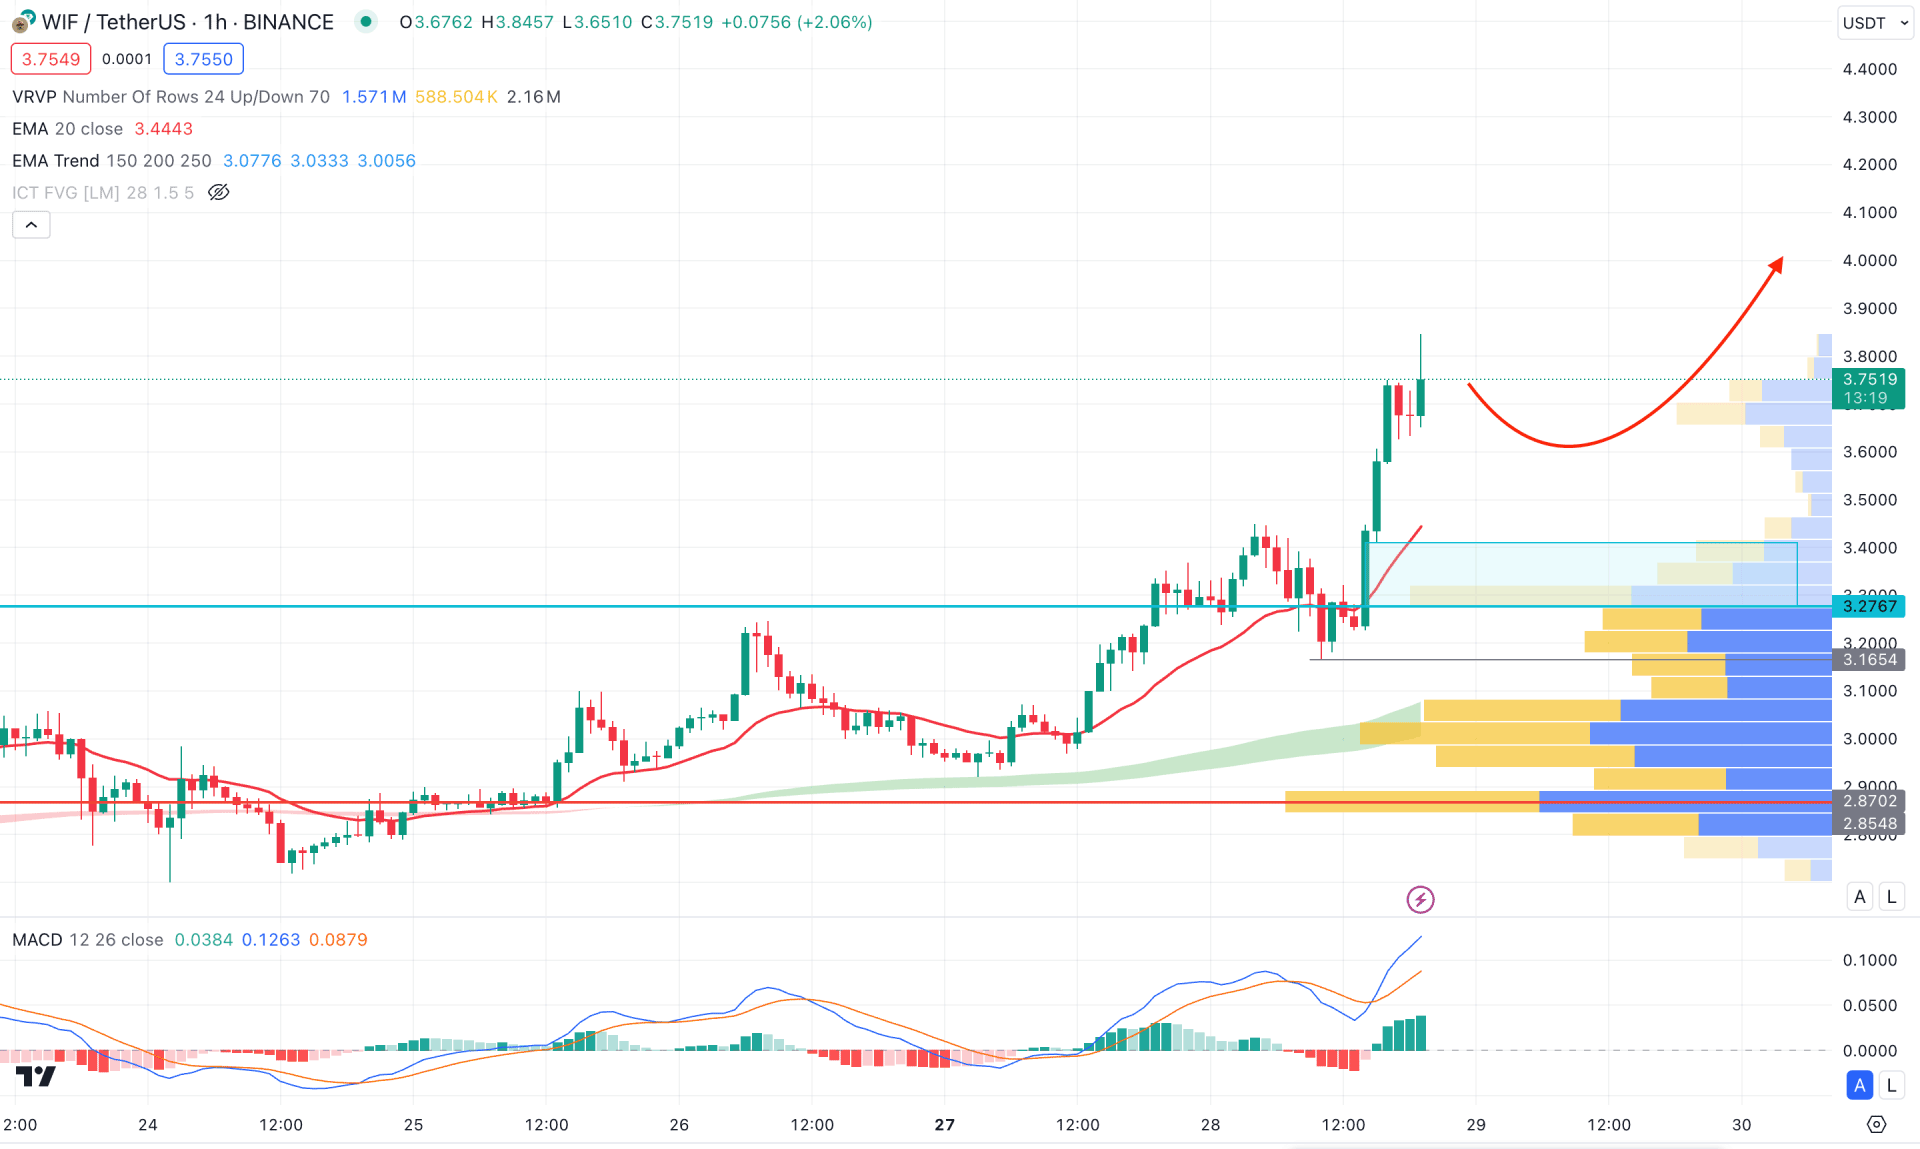This screenshot has width=1920, height=1149.
Task: Collapse the indicator legend with the caret
Action: 31,225
